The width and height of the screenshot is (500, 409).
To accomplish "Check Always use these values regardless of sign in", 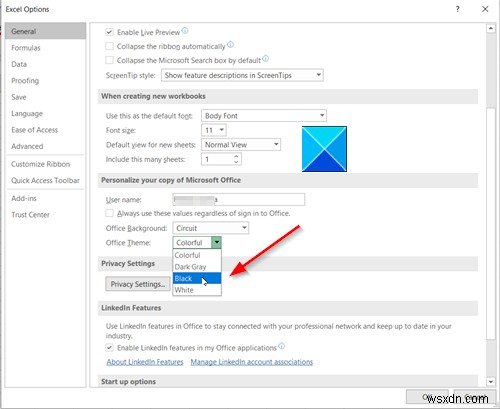I will tap(109, 213).
